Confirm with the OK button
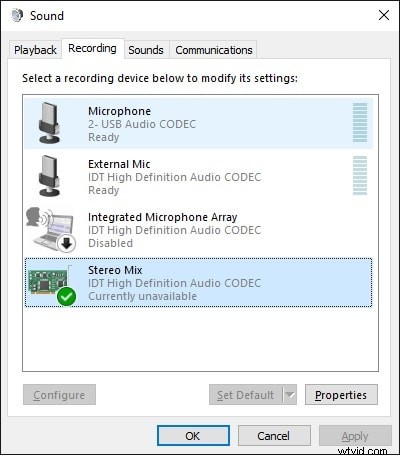Image resolution: width=407 pixels, height=461 pixels. [x=193, y=436]
